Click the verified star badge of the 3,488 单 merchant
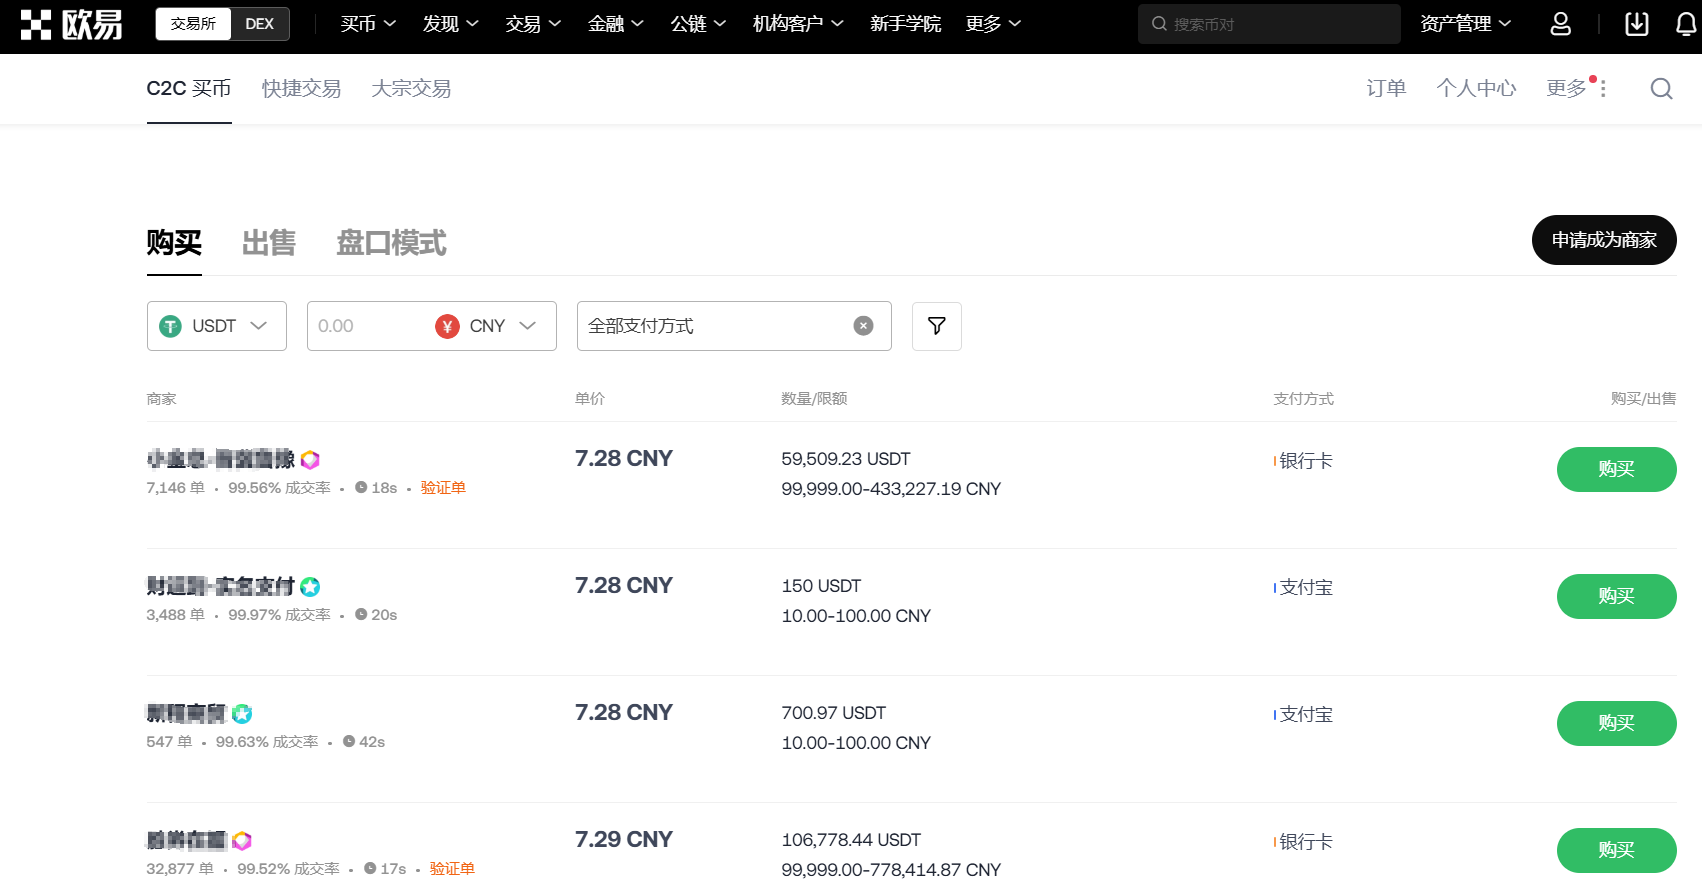 [x=310, y=587]
